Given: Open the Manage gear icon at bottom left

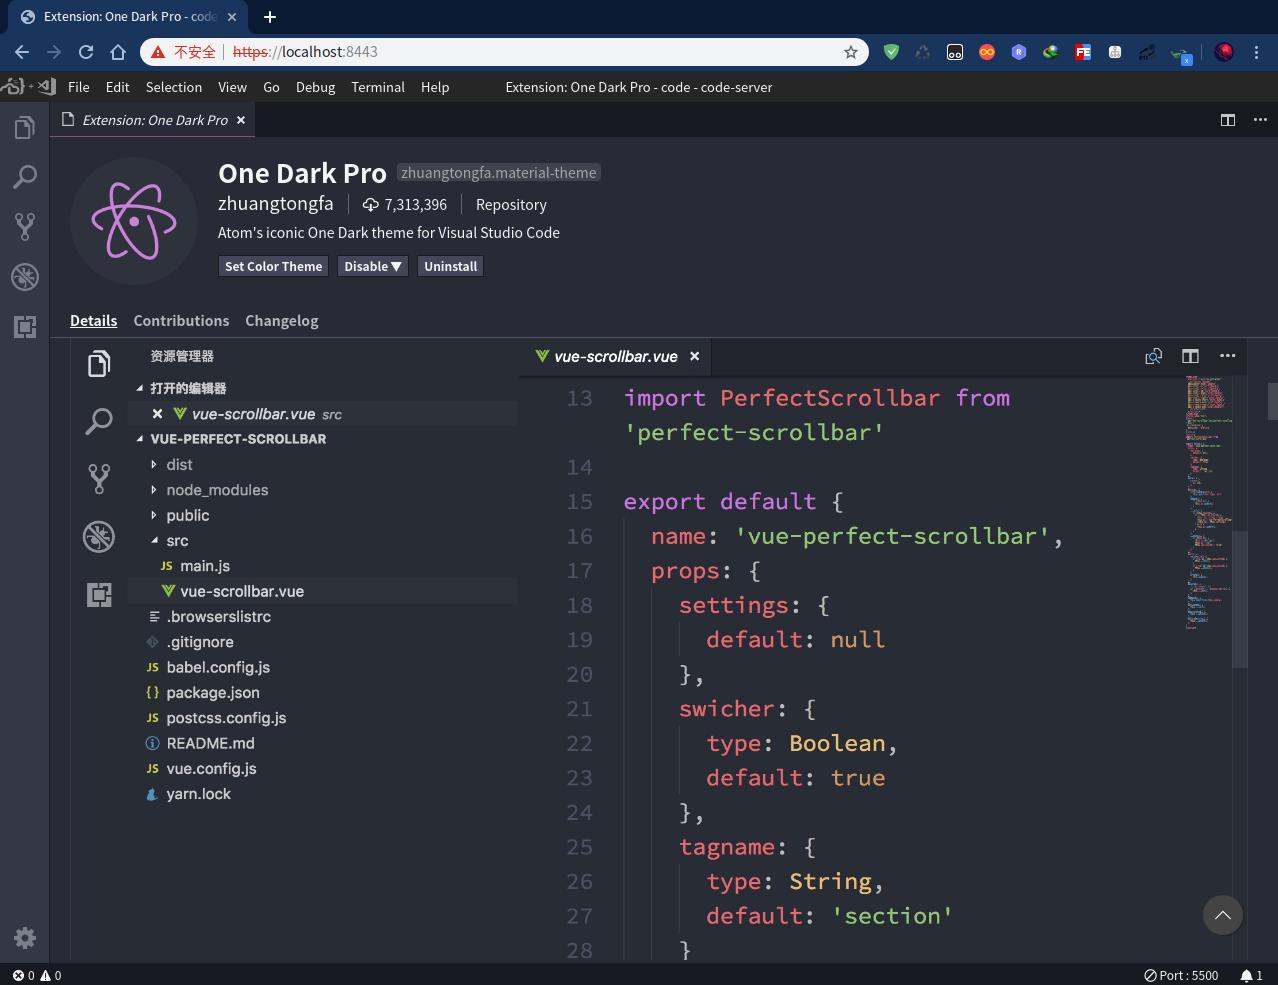Looking at the screenshot, I should [25, 938].
